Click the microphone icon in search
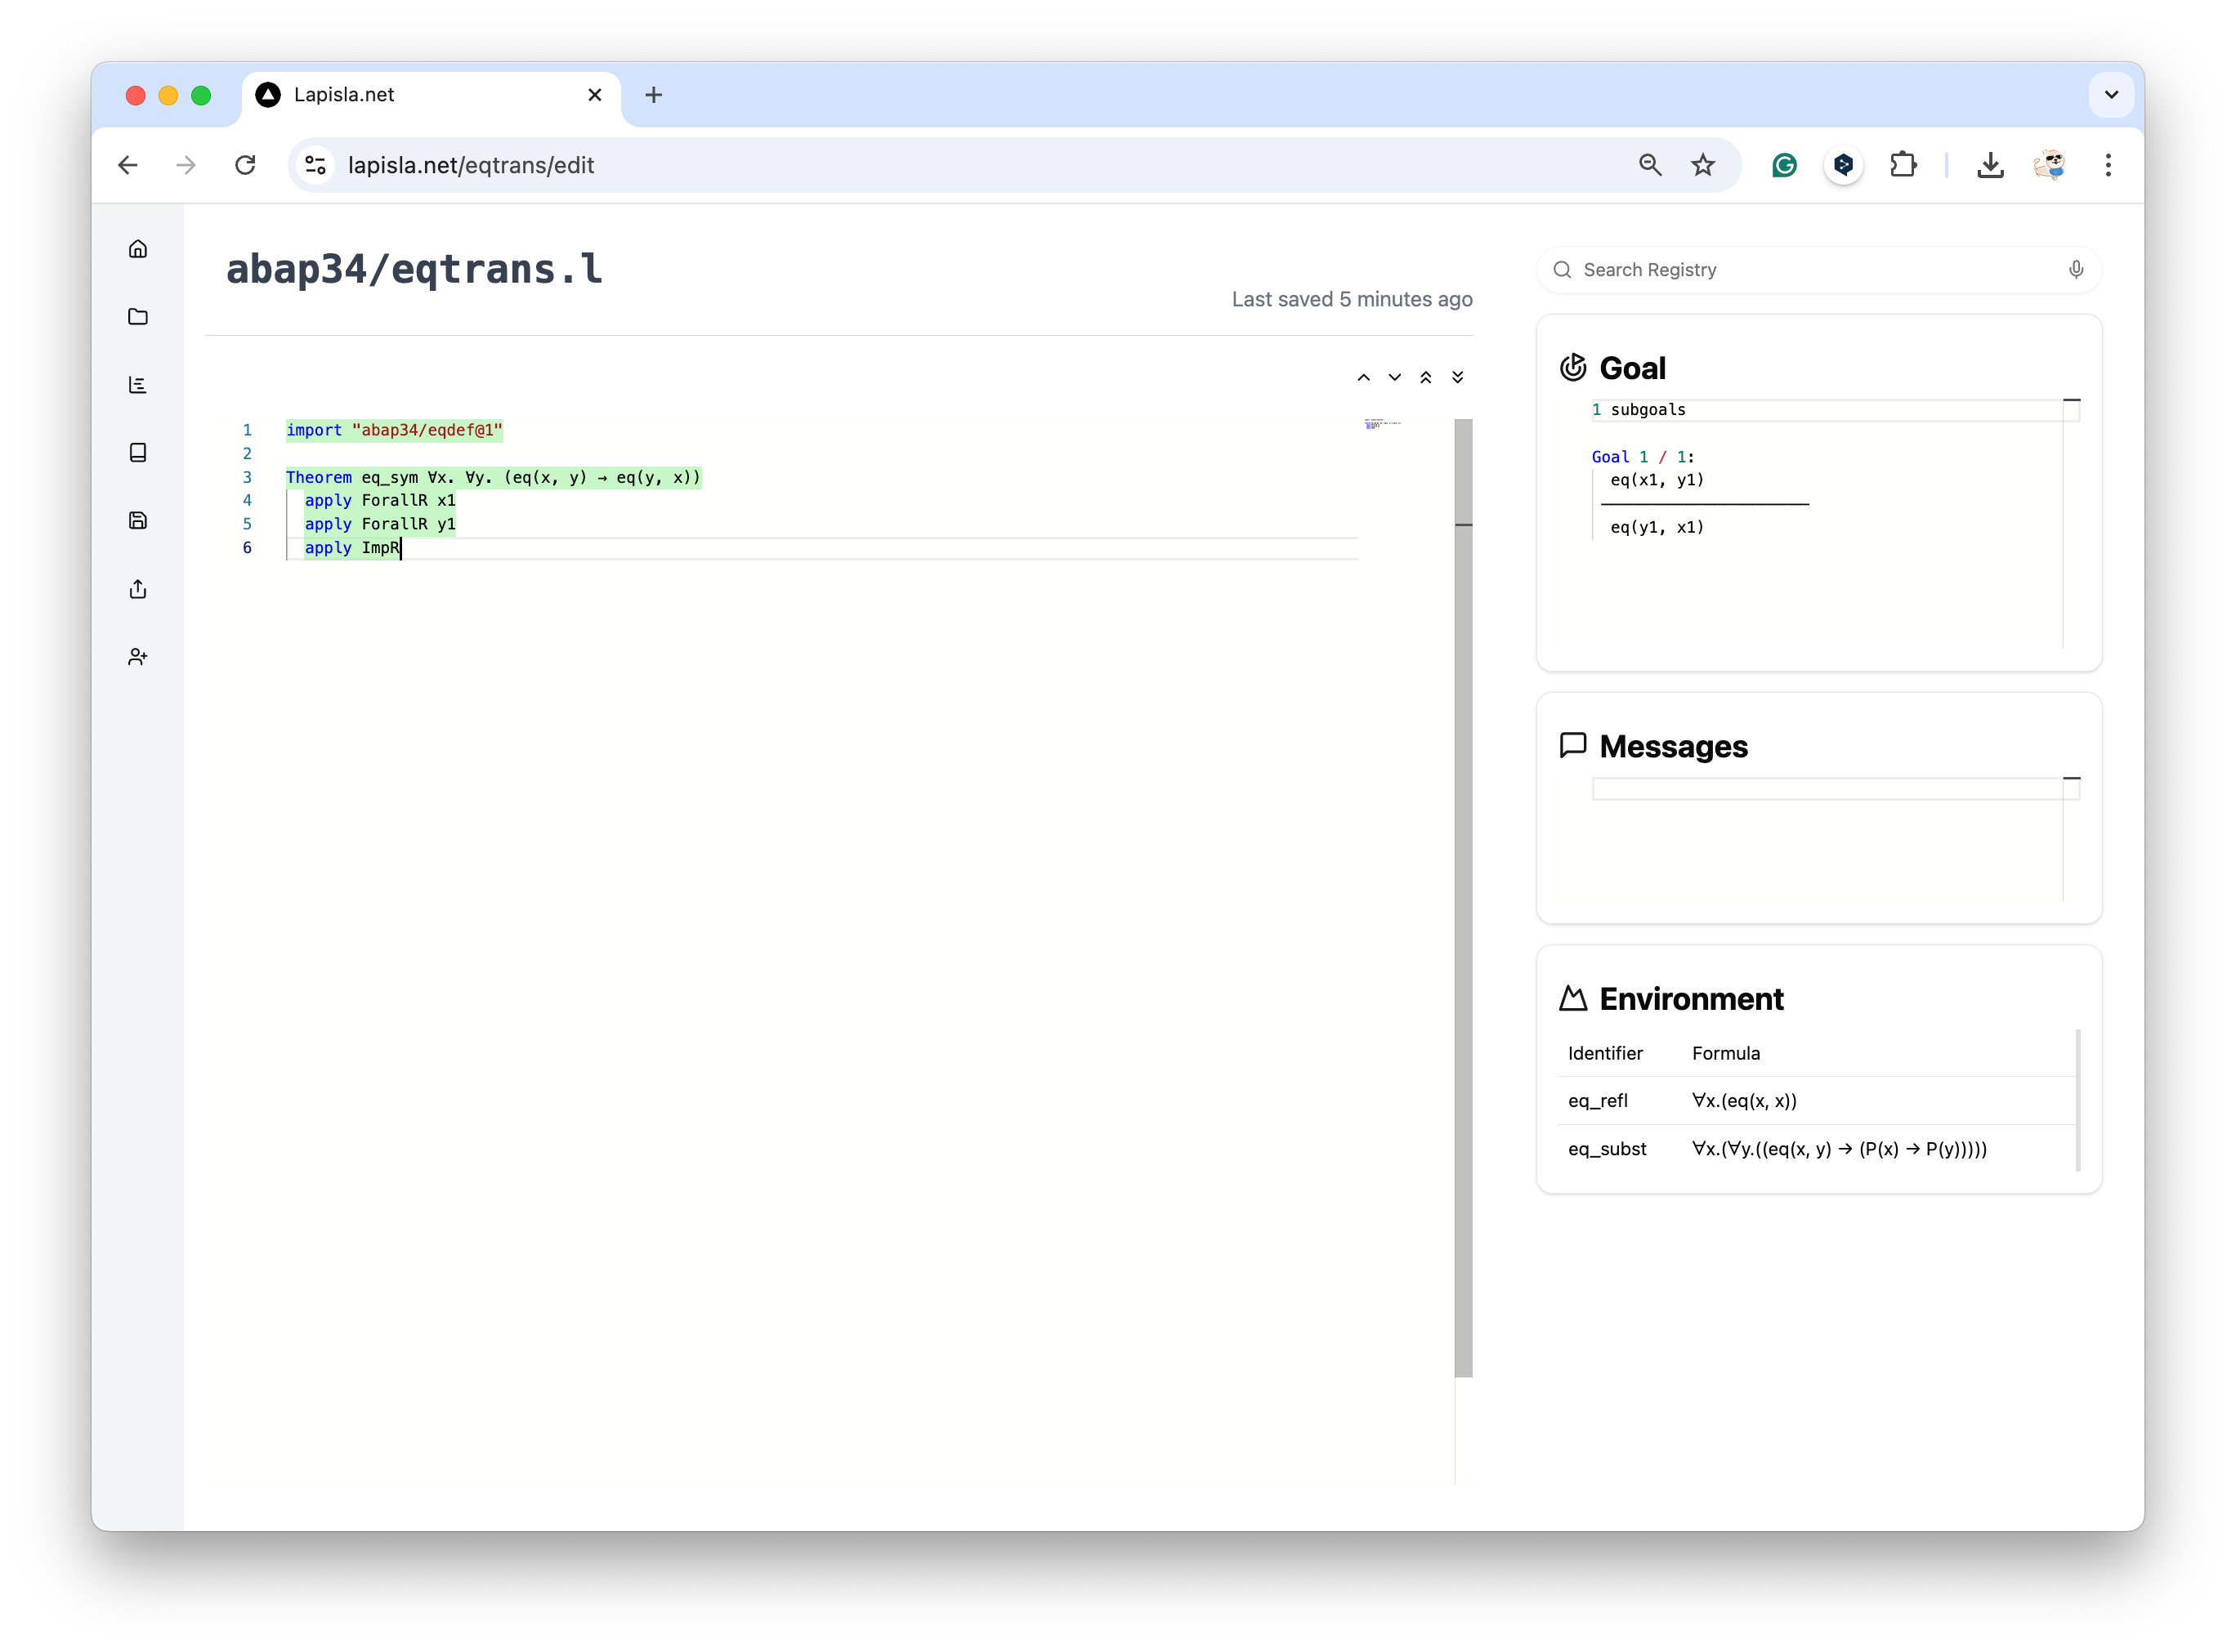2236x1652 pixels. (2076, 270)
